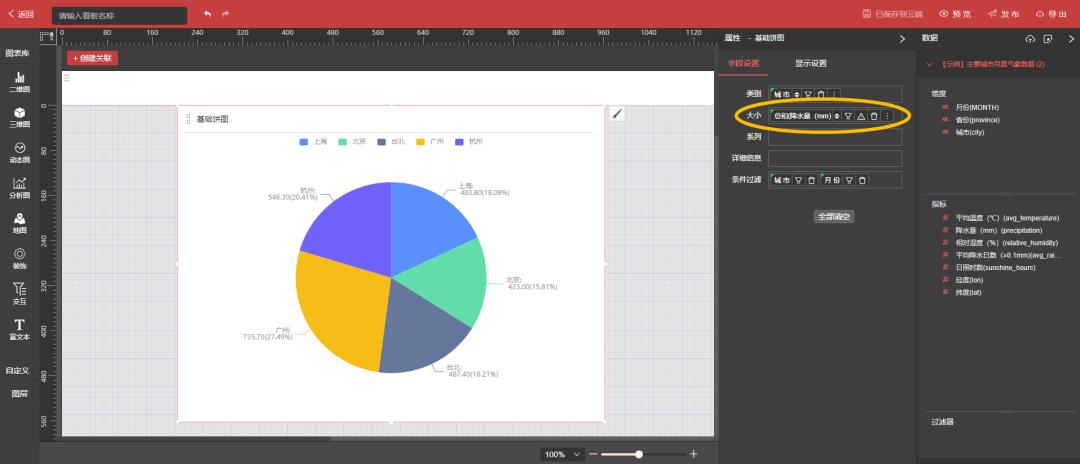Image resolution: width=1080 pixels, height=464 pixels.
Task: Click the zoom slider handle
Action: click(638, 454)
